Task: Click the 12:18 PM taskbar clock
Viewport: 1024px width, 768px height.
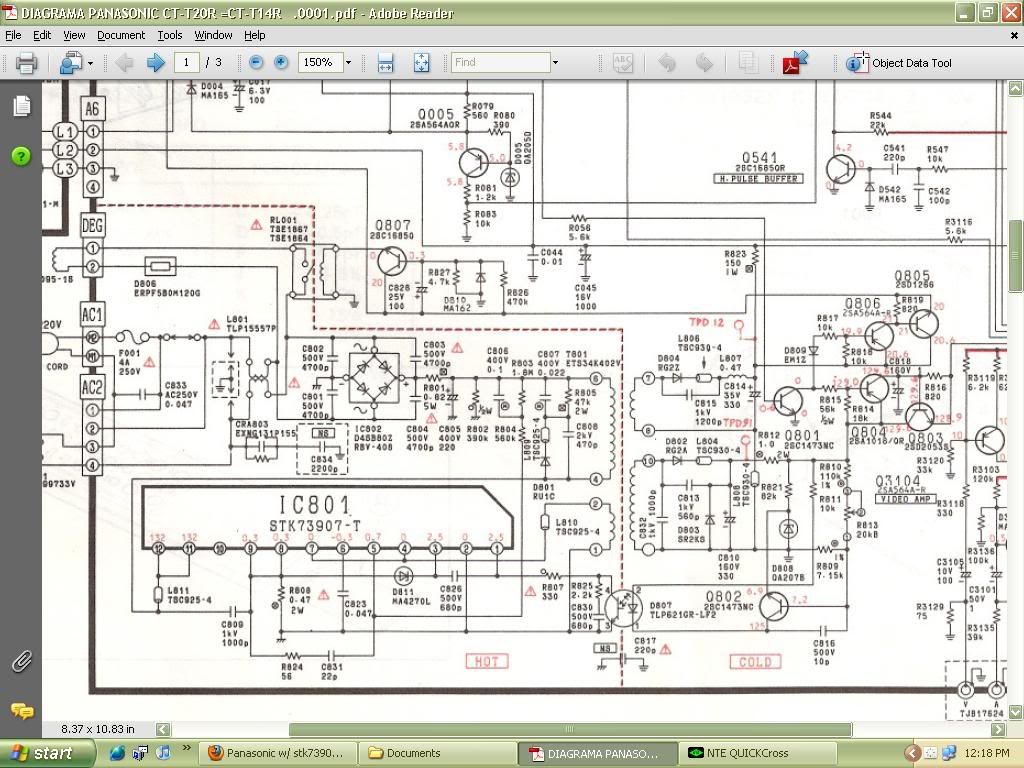Action: click(986, 754)
